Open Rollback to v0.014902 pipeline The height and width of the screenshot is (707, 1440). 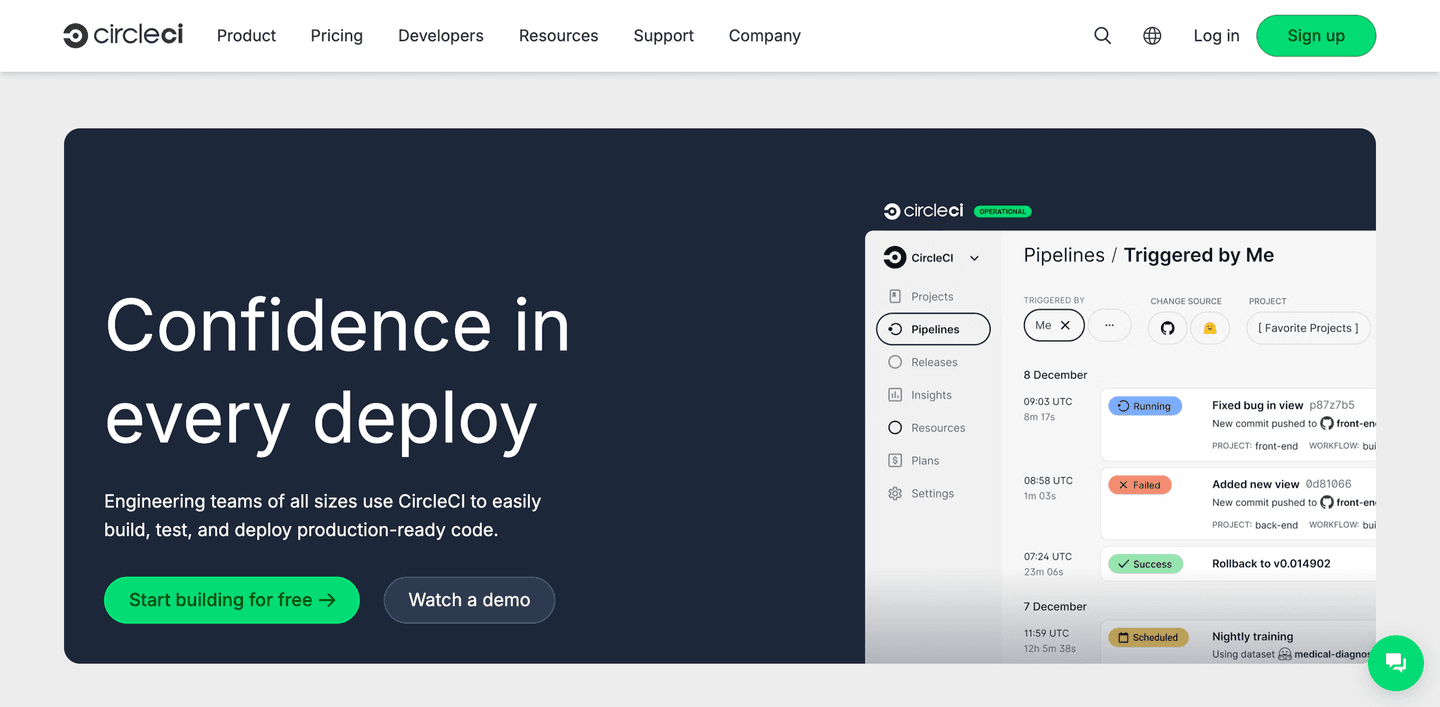click(x=1271, y=563)
